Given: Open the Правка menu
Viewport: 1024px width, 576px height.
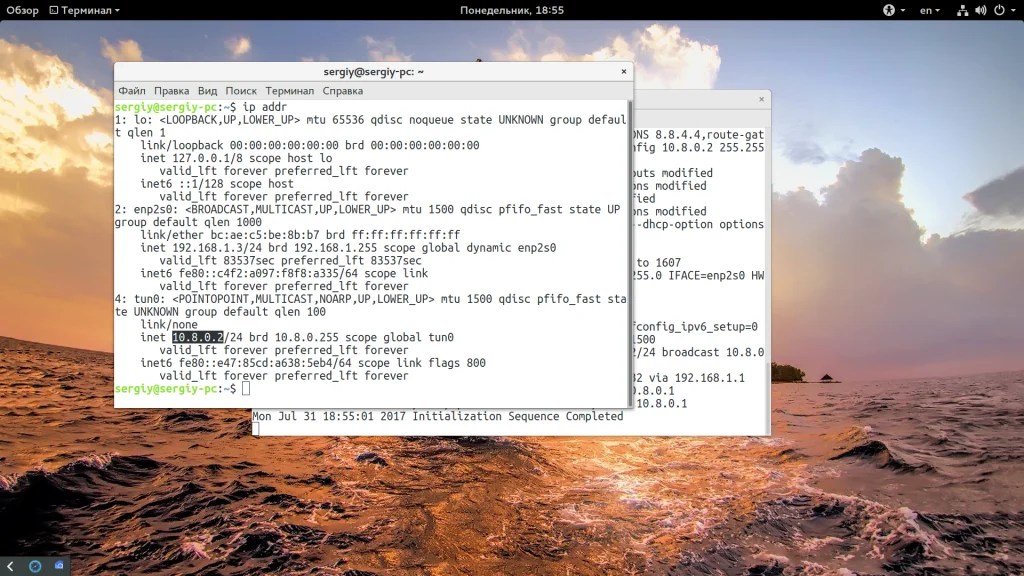Looking at the screenshot, I should 171,91.
